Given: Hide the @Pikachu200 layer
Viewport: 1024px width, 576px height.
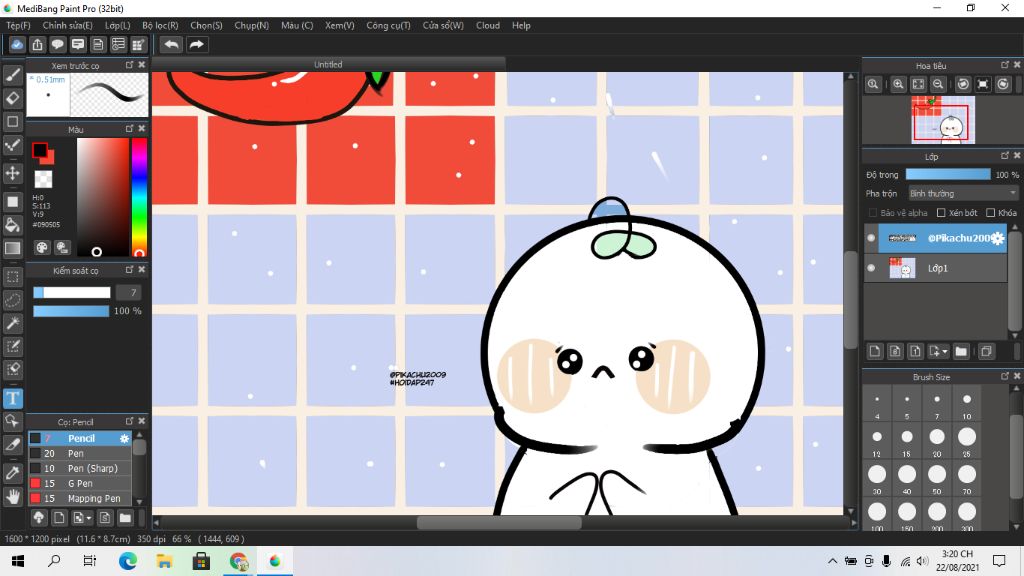Looking at the screenshot, I should click(x=871, y=238).
